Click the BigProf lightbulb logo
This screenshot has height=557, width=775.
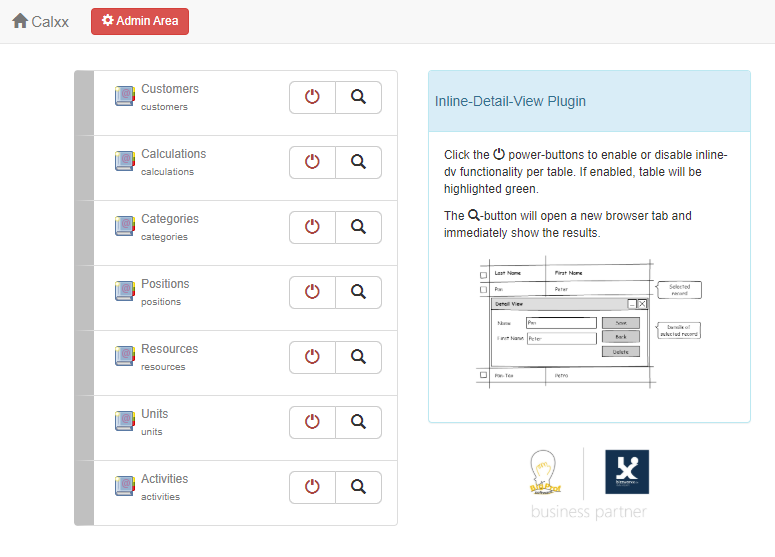coord(545,472)
